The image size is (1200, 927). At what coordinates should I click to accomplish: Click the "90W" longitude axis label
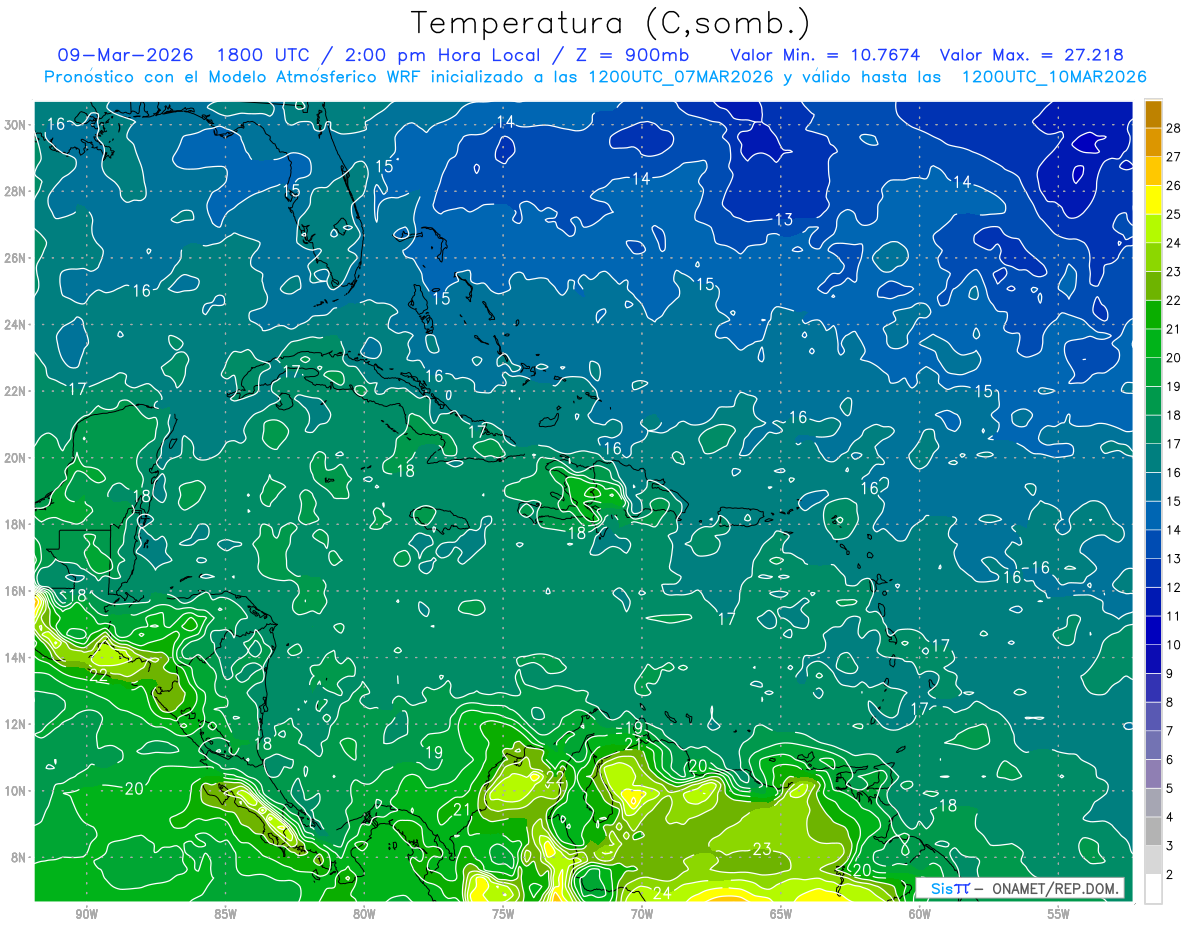coord(86,914)
